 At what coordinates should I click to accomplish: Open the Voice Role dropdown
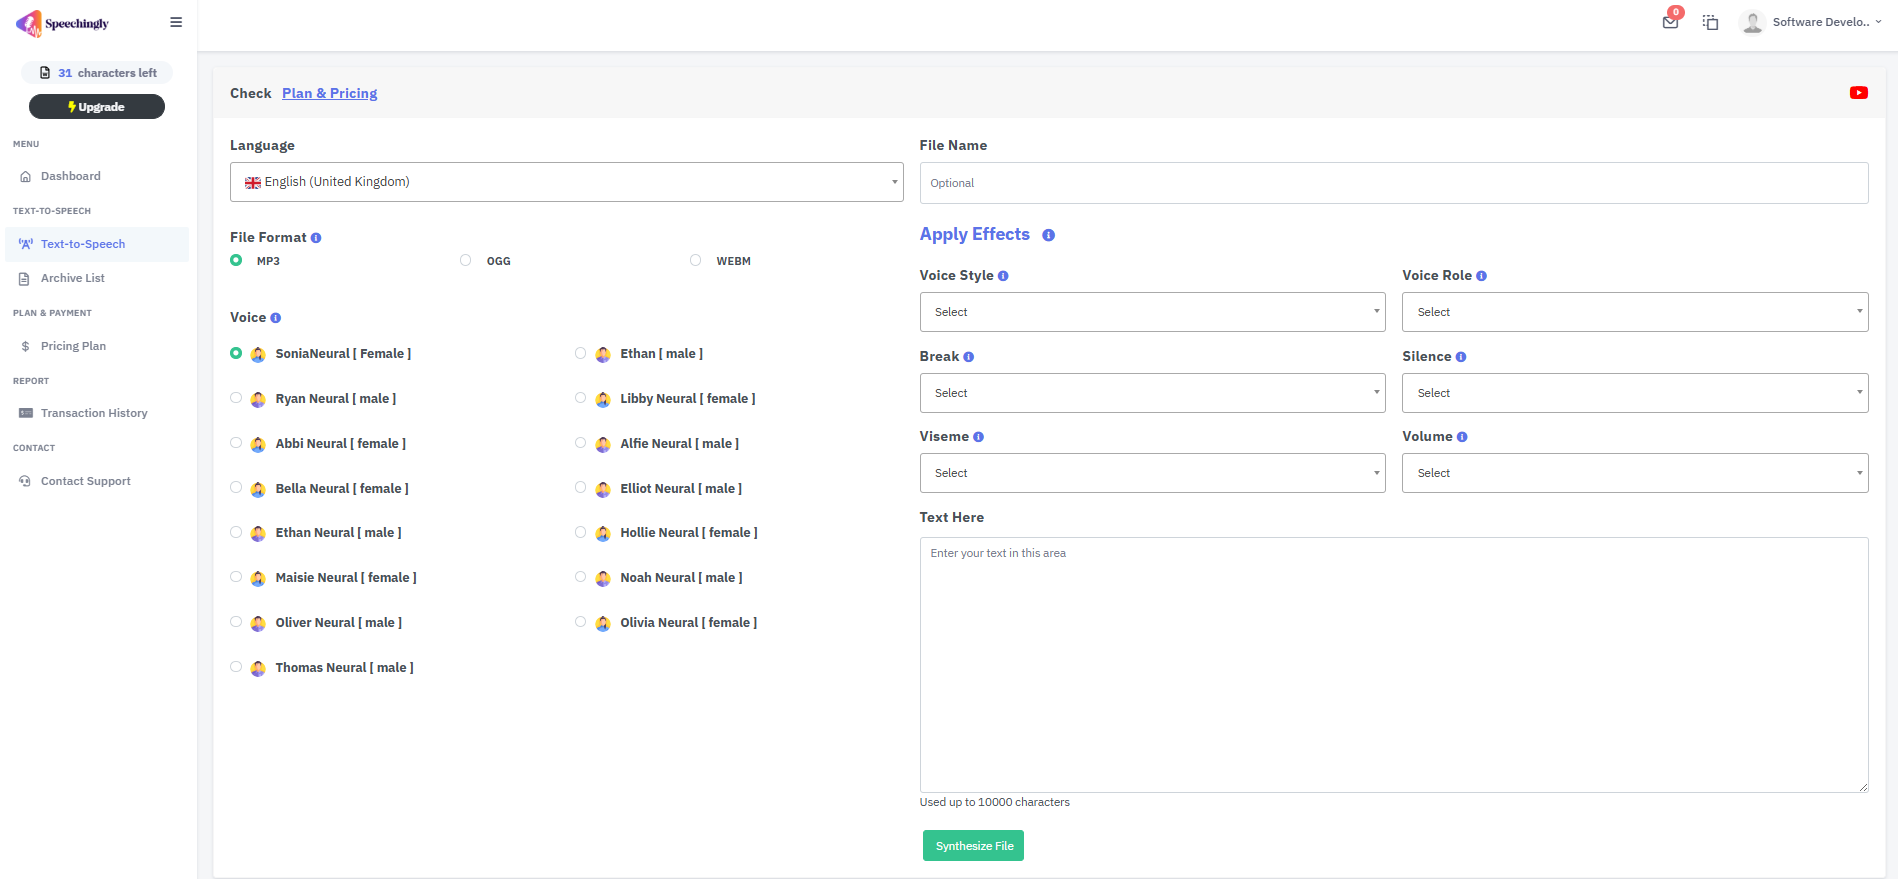1635,312
